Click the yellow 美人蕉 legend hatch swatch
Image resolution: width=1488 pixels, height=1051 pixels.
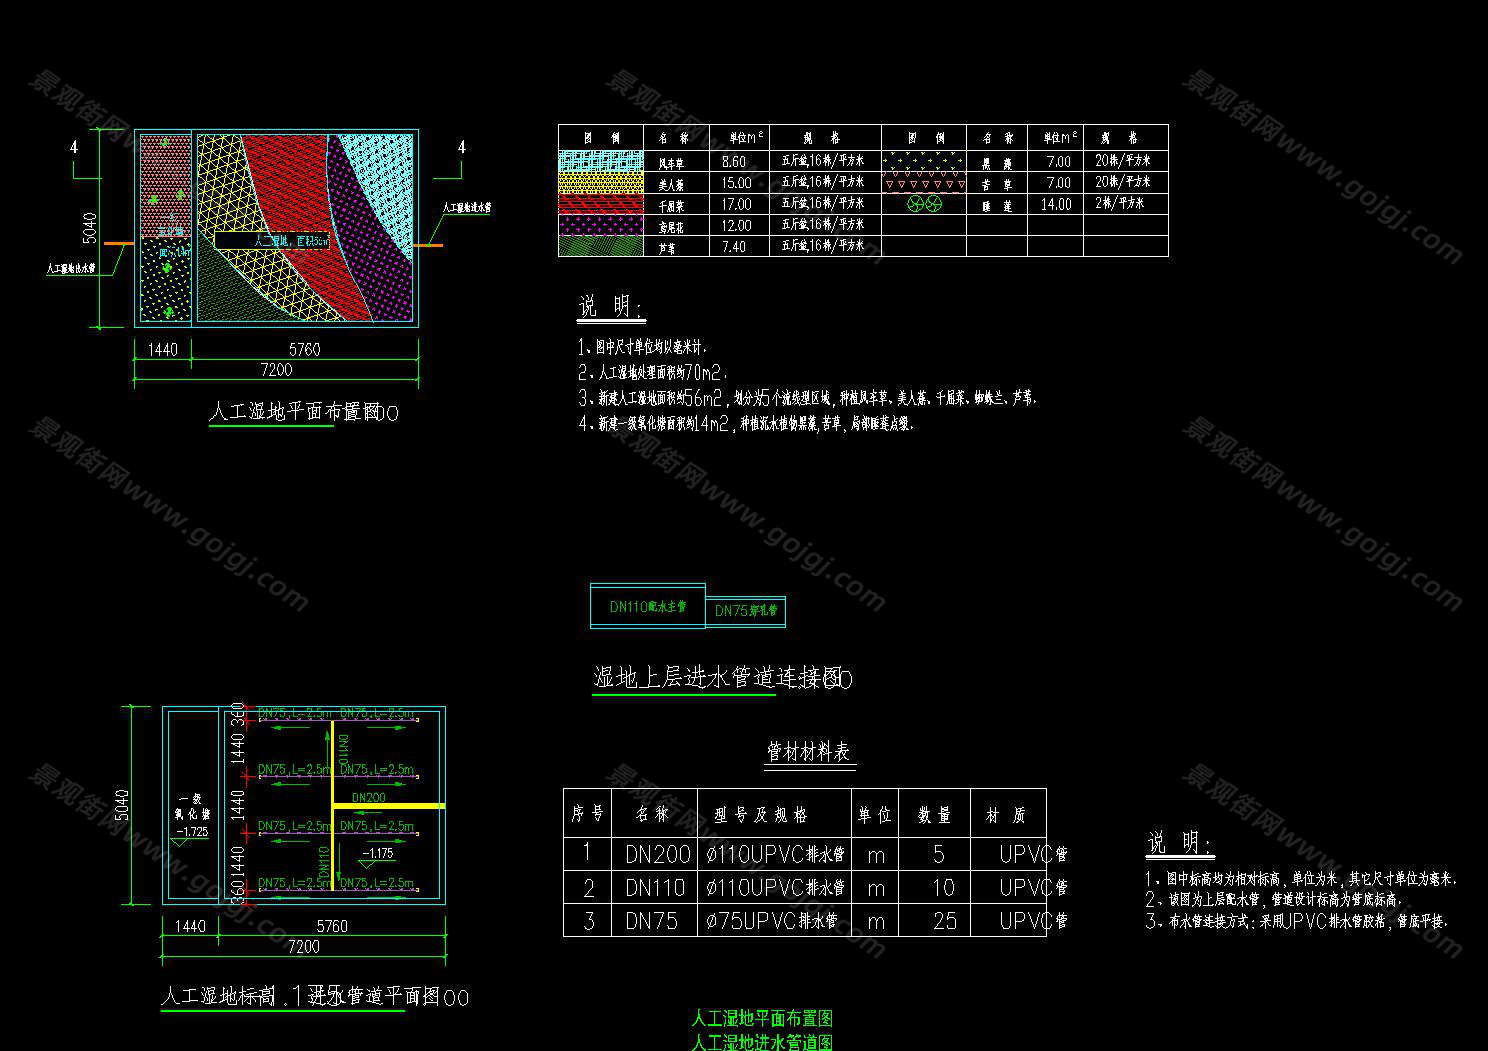tap(600, 183)
